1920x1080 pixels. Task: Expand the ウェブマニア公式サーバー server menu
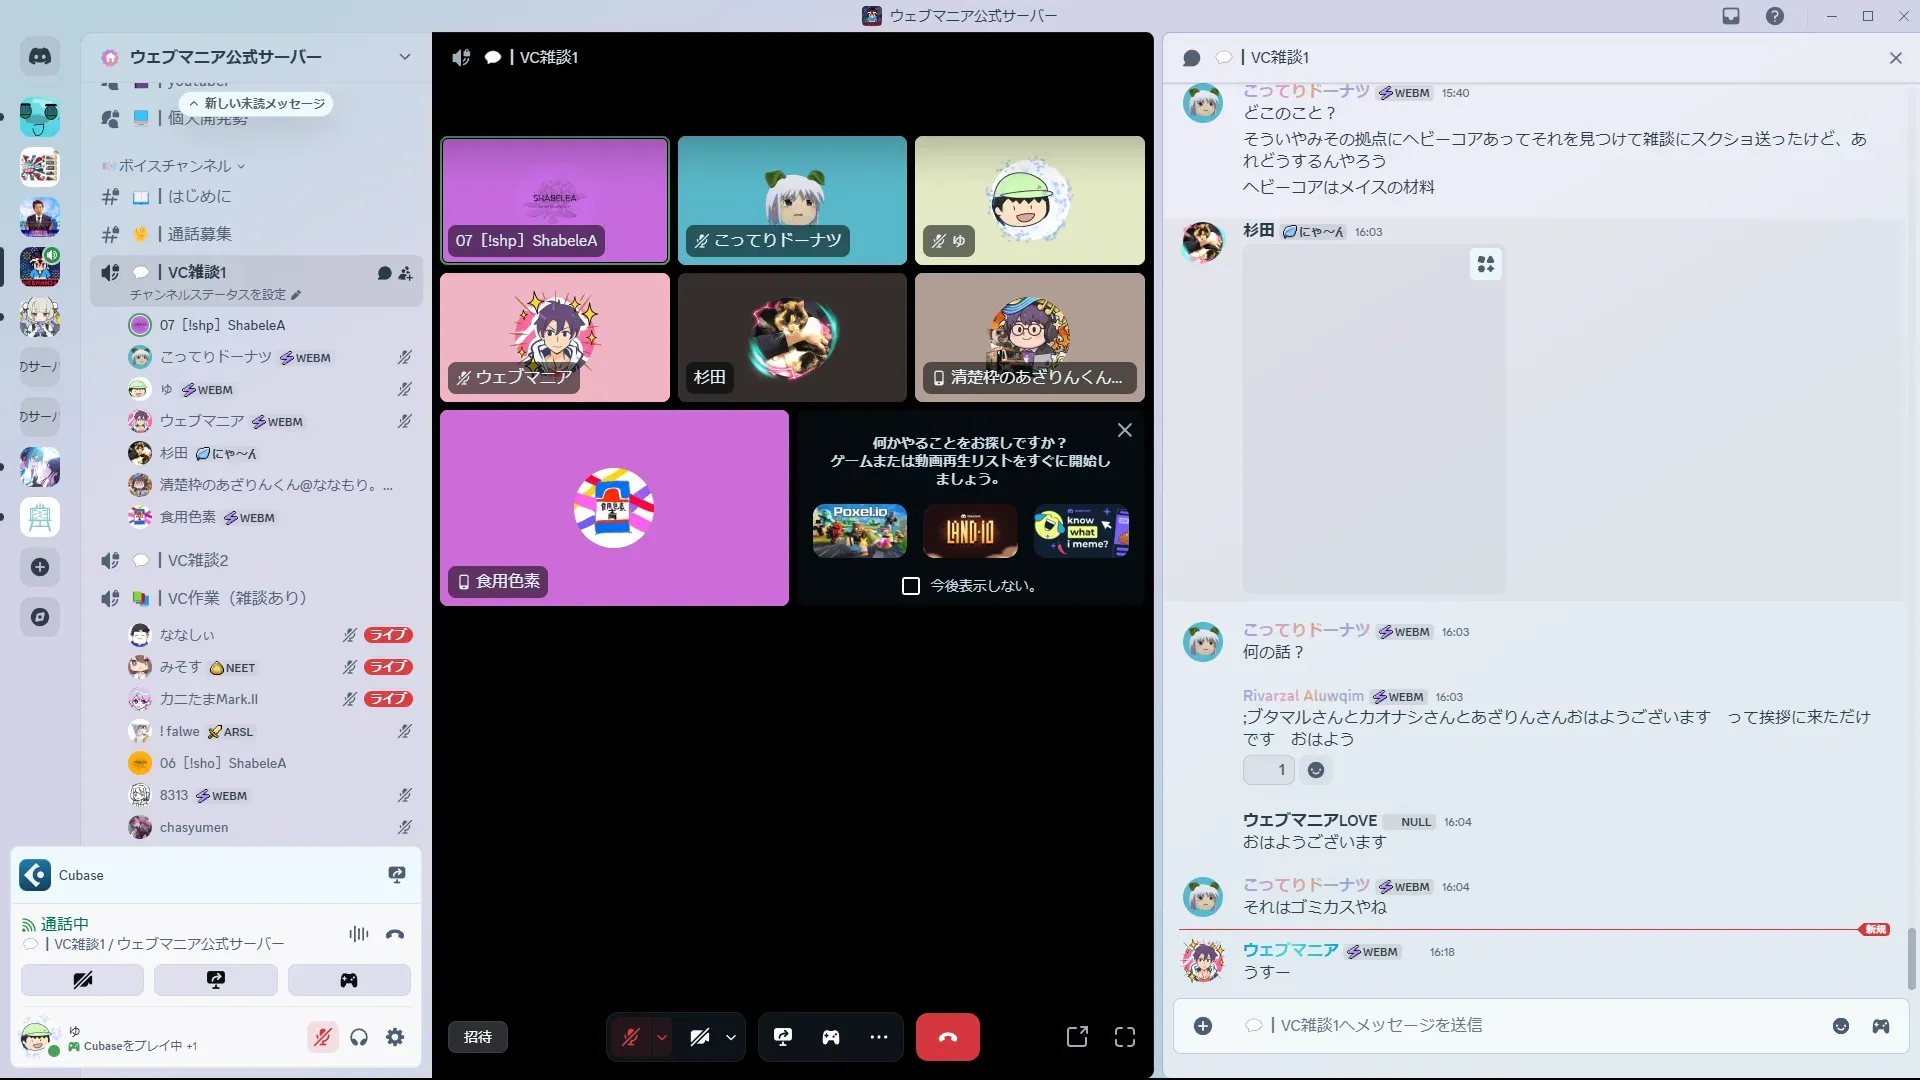pos(404,57)
